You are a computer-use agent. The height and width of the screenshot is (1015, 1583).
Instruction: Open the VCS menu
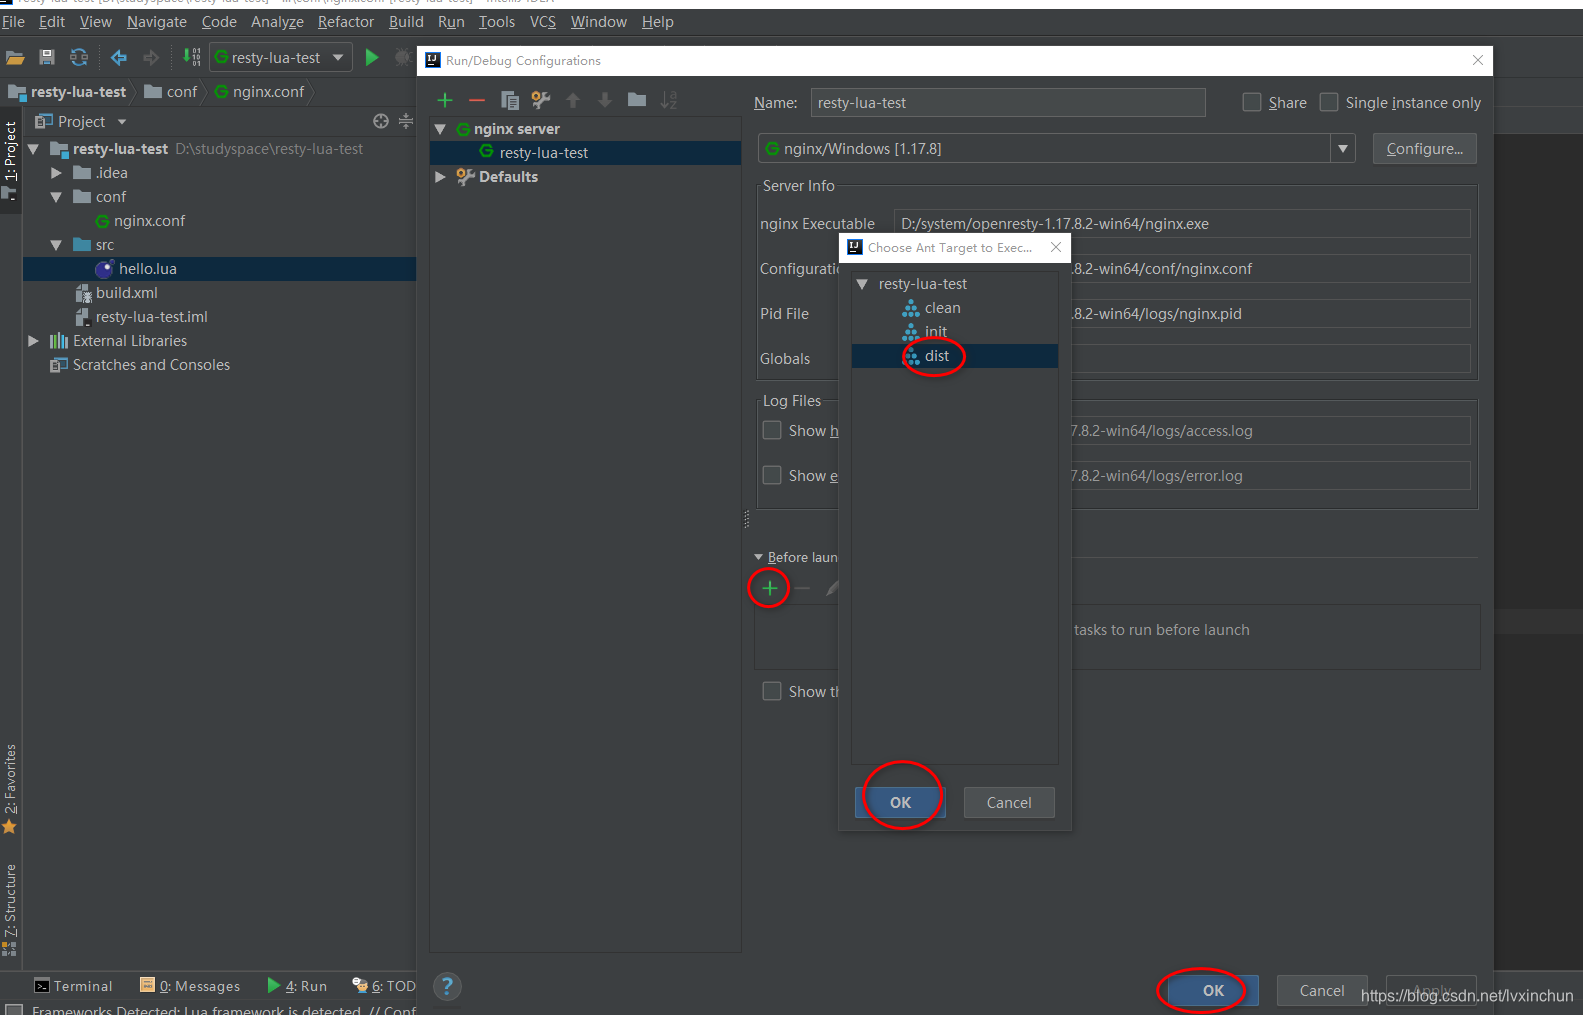tap(543, 22)
